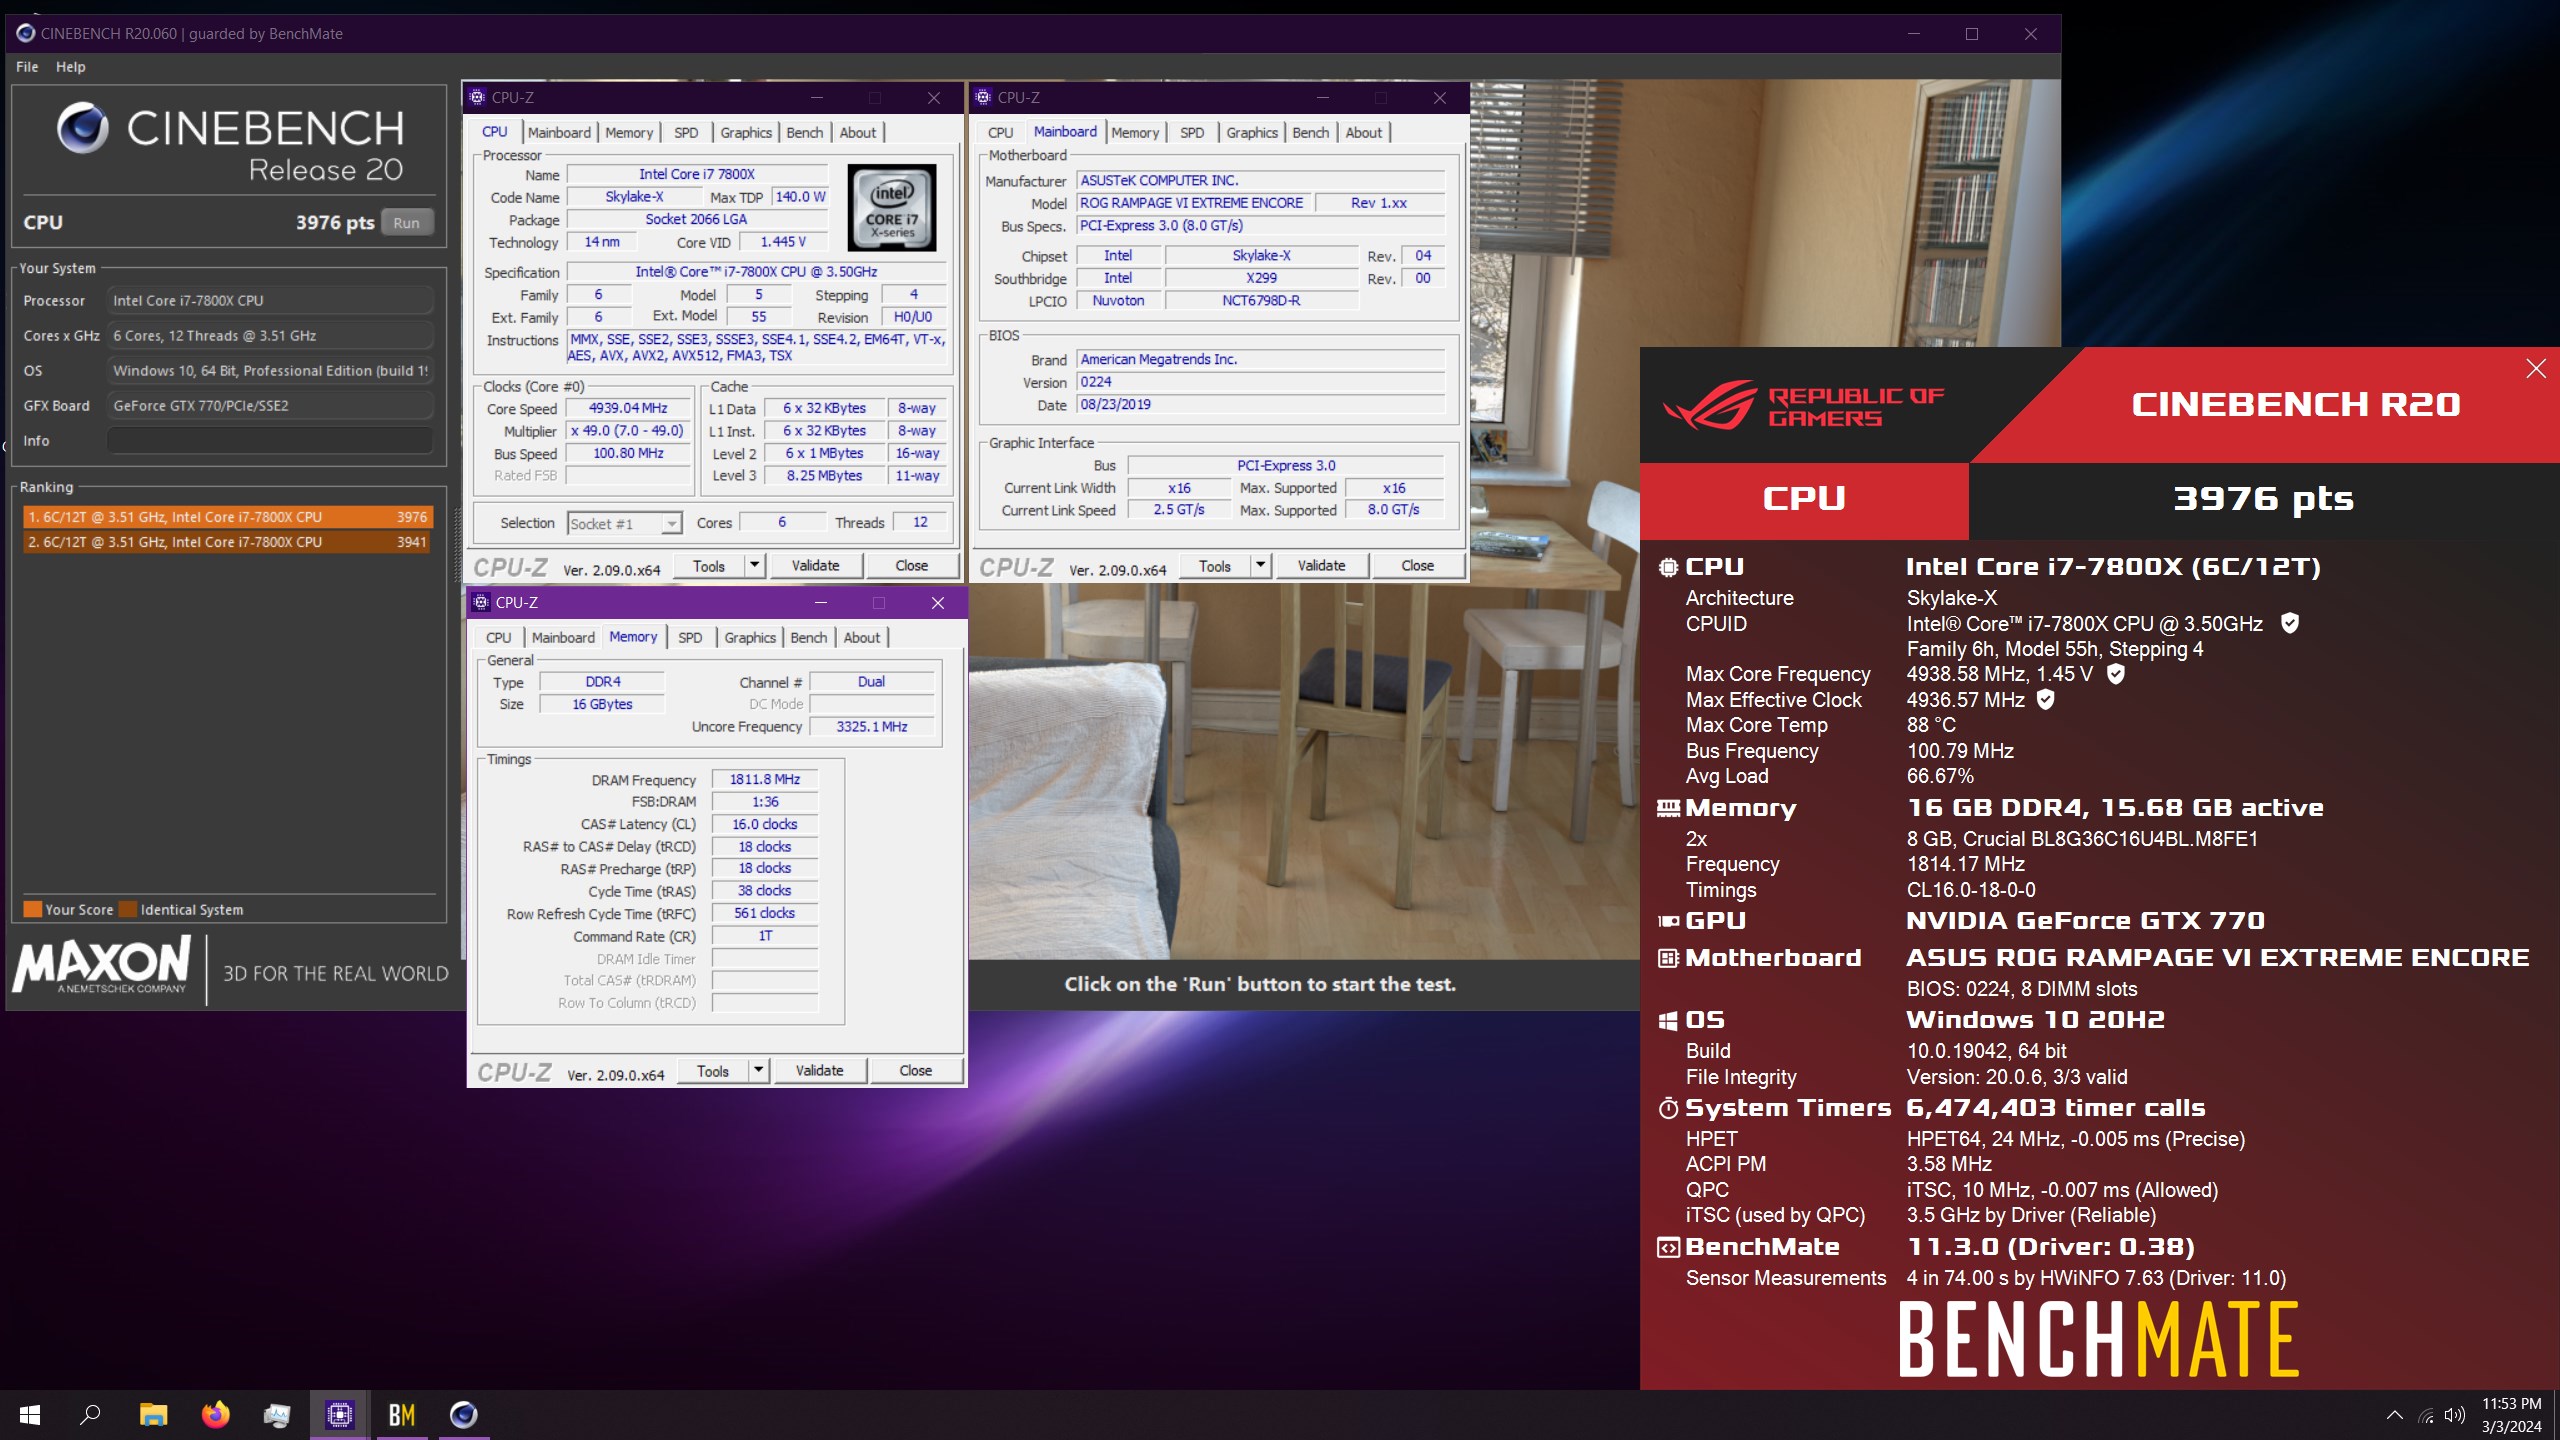Open the CPU-Z taskbar icon

340,1414
